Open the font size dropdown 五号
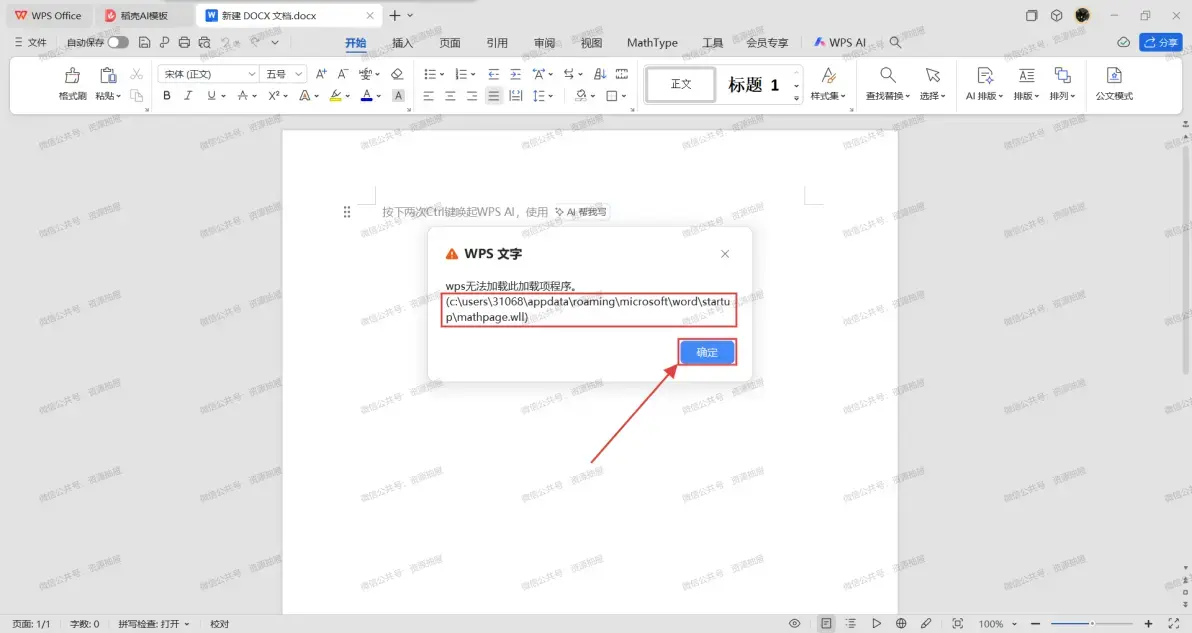 click(284, 74)
